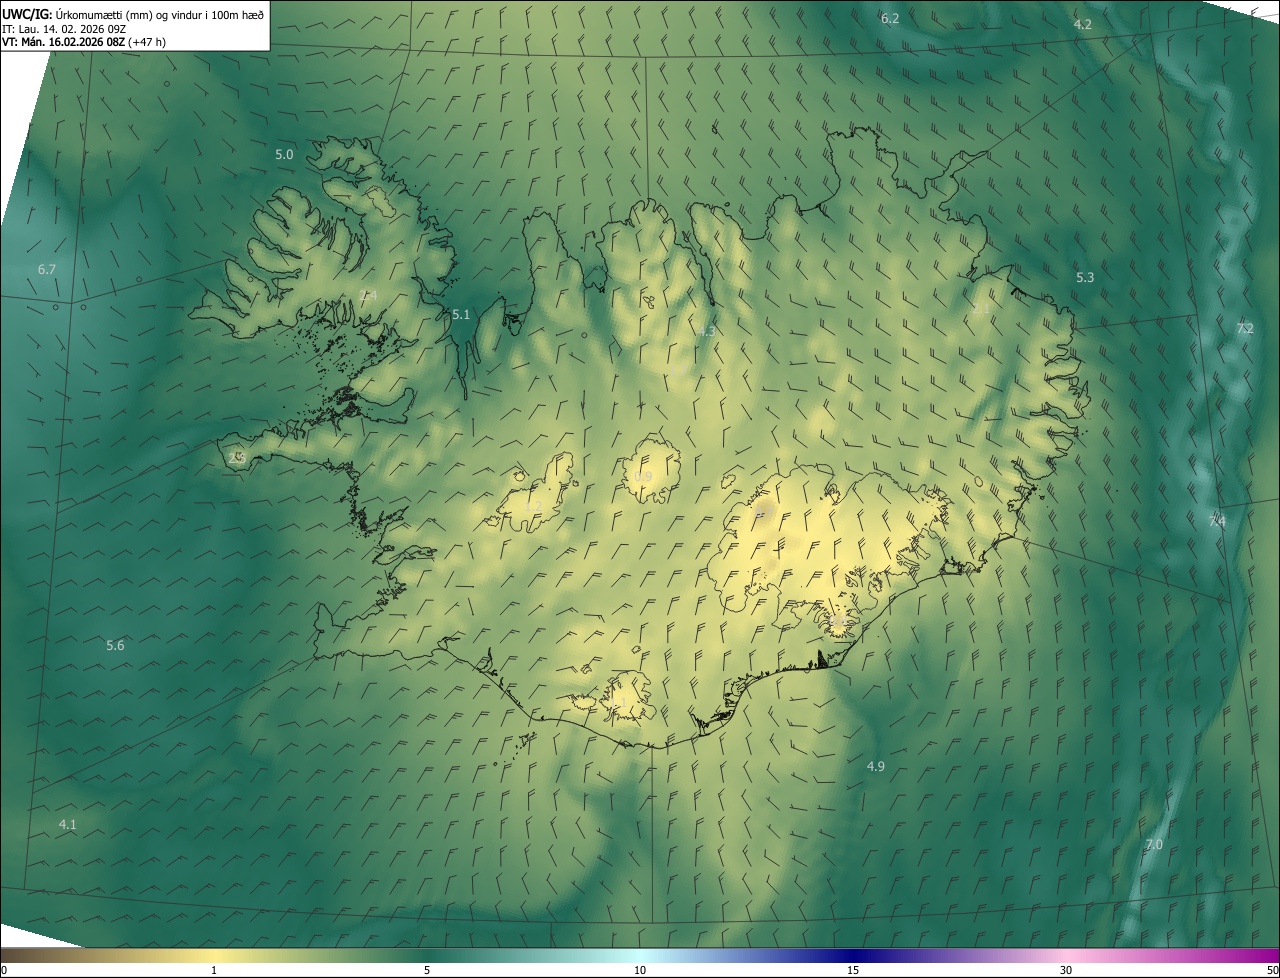Click the colorbar tick label 15
Viewport: 1280px width, 978px height.
pyautogui.click(x=853, y=970)
